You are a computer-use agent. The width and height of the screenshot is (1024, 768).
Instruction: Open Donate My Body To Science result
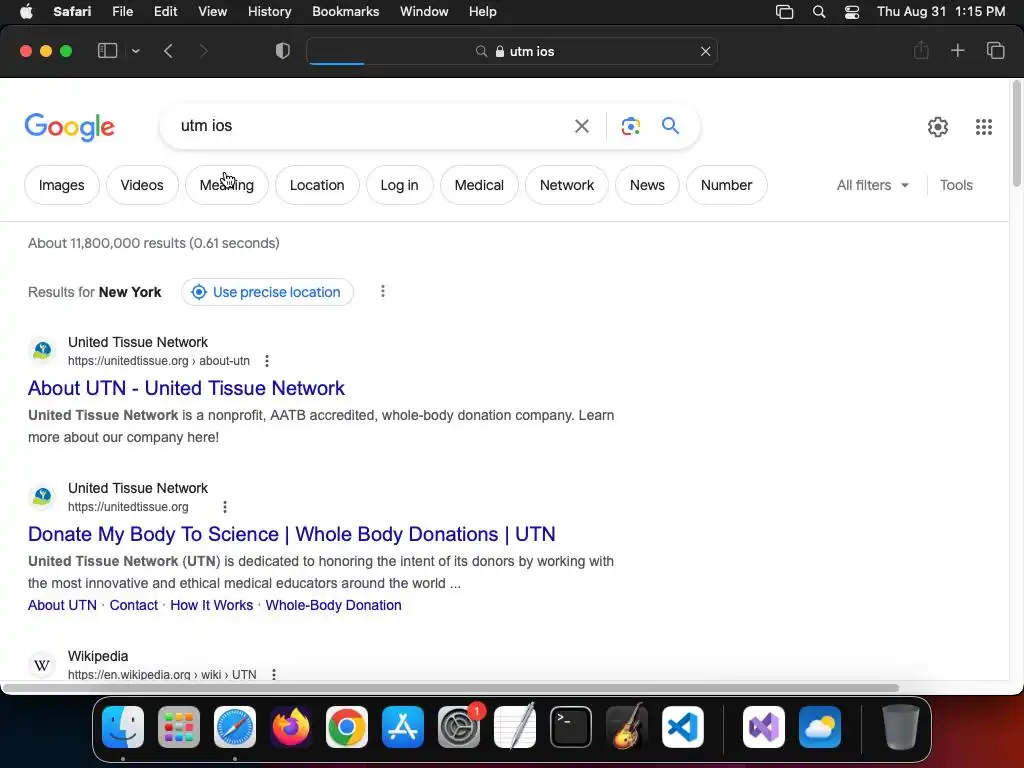(x=291, y=534)
